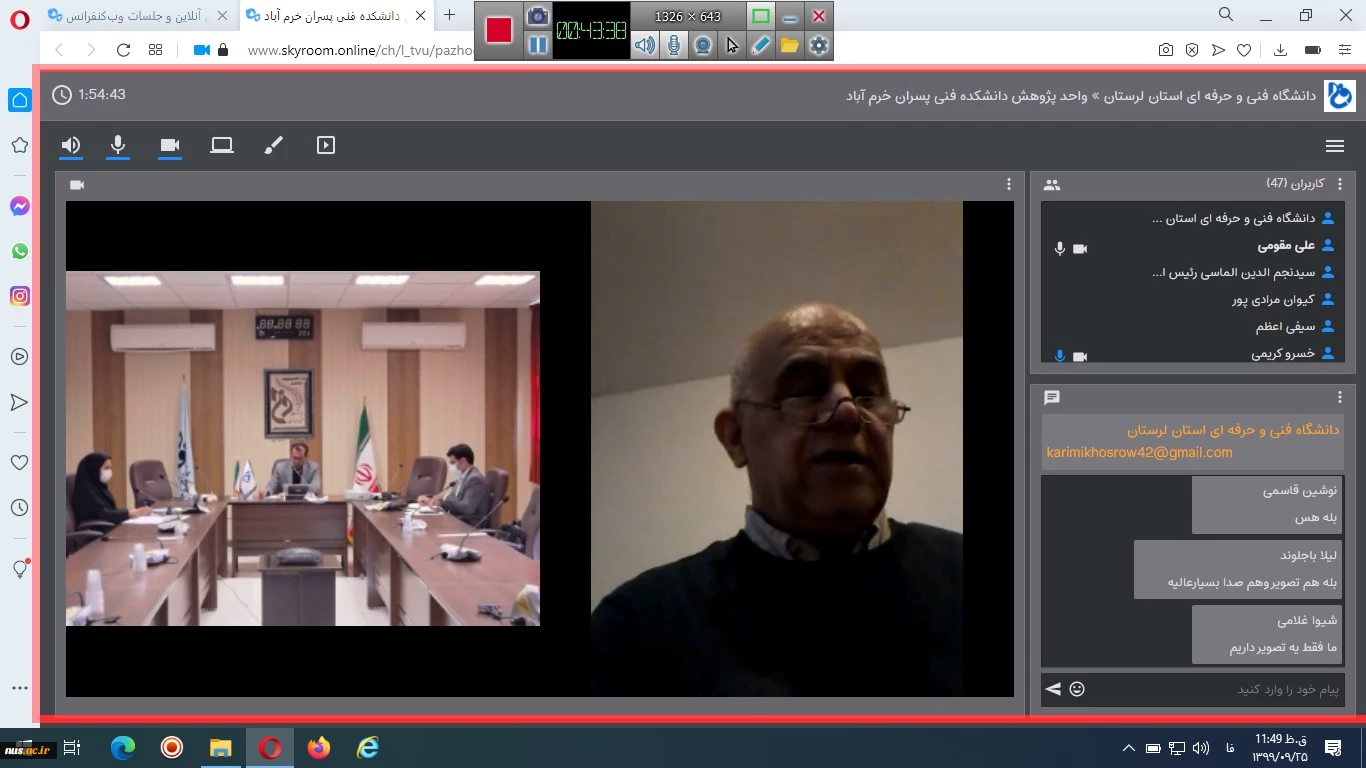Open the recorder settings gear icon
This screenshot has width=1366, height=768.
[x=819, y=45]
